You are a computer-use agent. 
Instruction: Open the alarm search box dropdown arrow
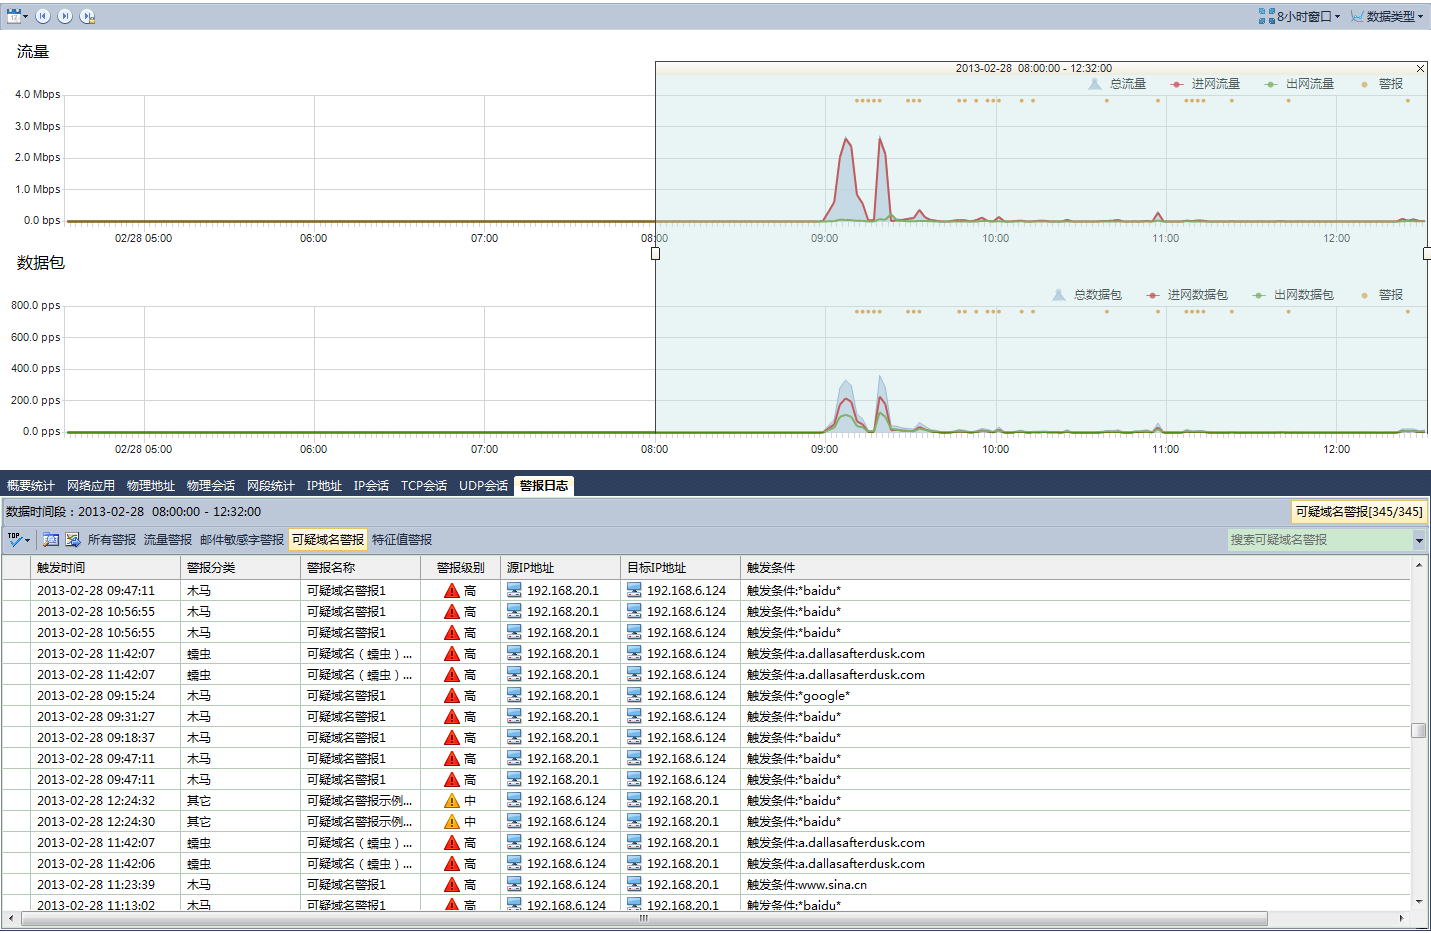[x=1419, y=540]
